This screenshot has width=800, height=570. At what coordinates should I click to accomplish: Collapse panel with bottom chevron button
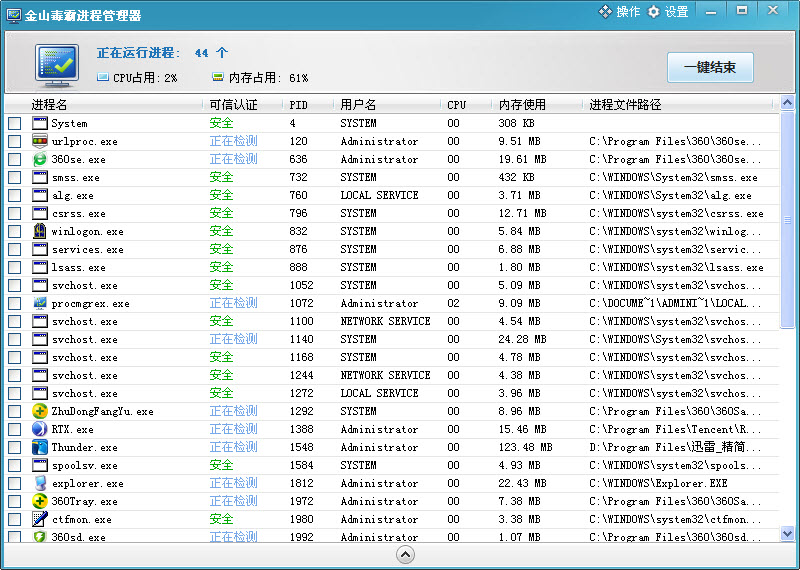click(x=405, y=555)
